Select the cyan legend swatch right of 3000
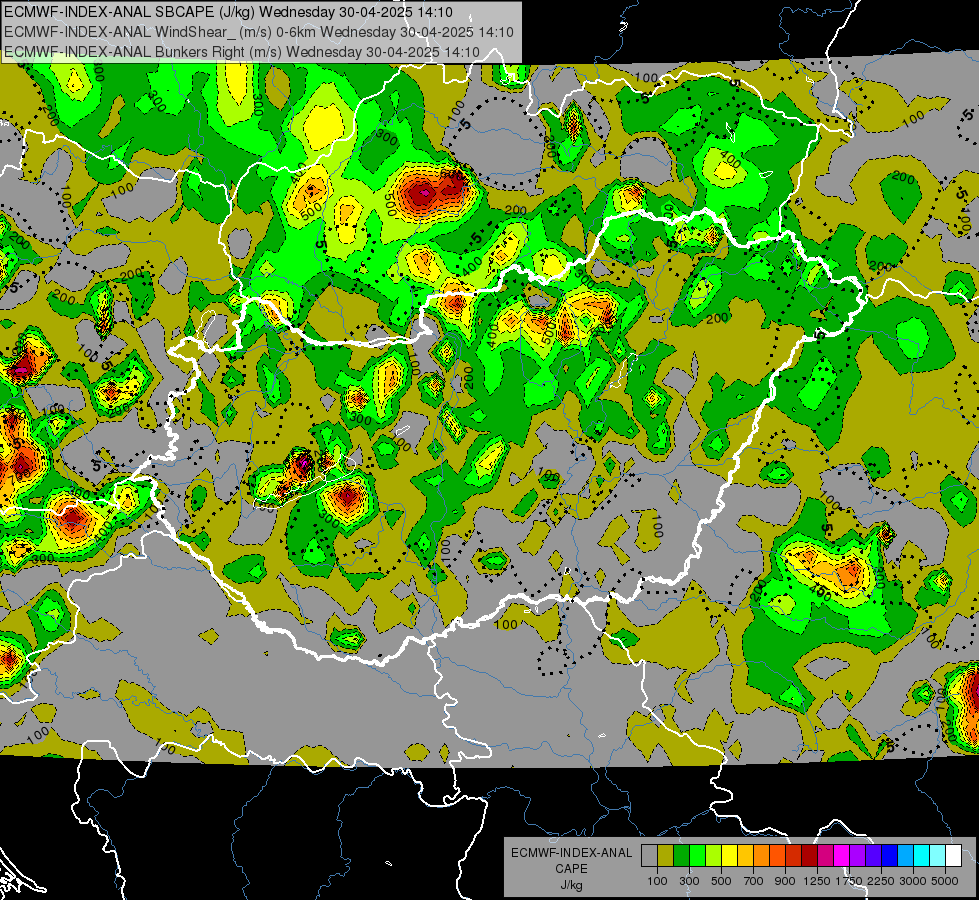The height and width of the screenshot is (900, 979). coord(922,856)
